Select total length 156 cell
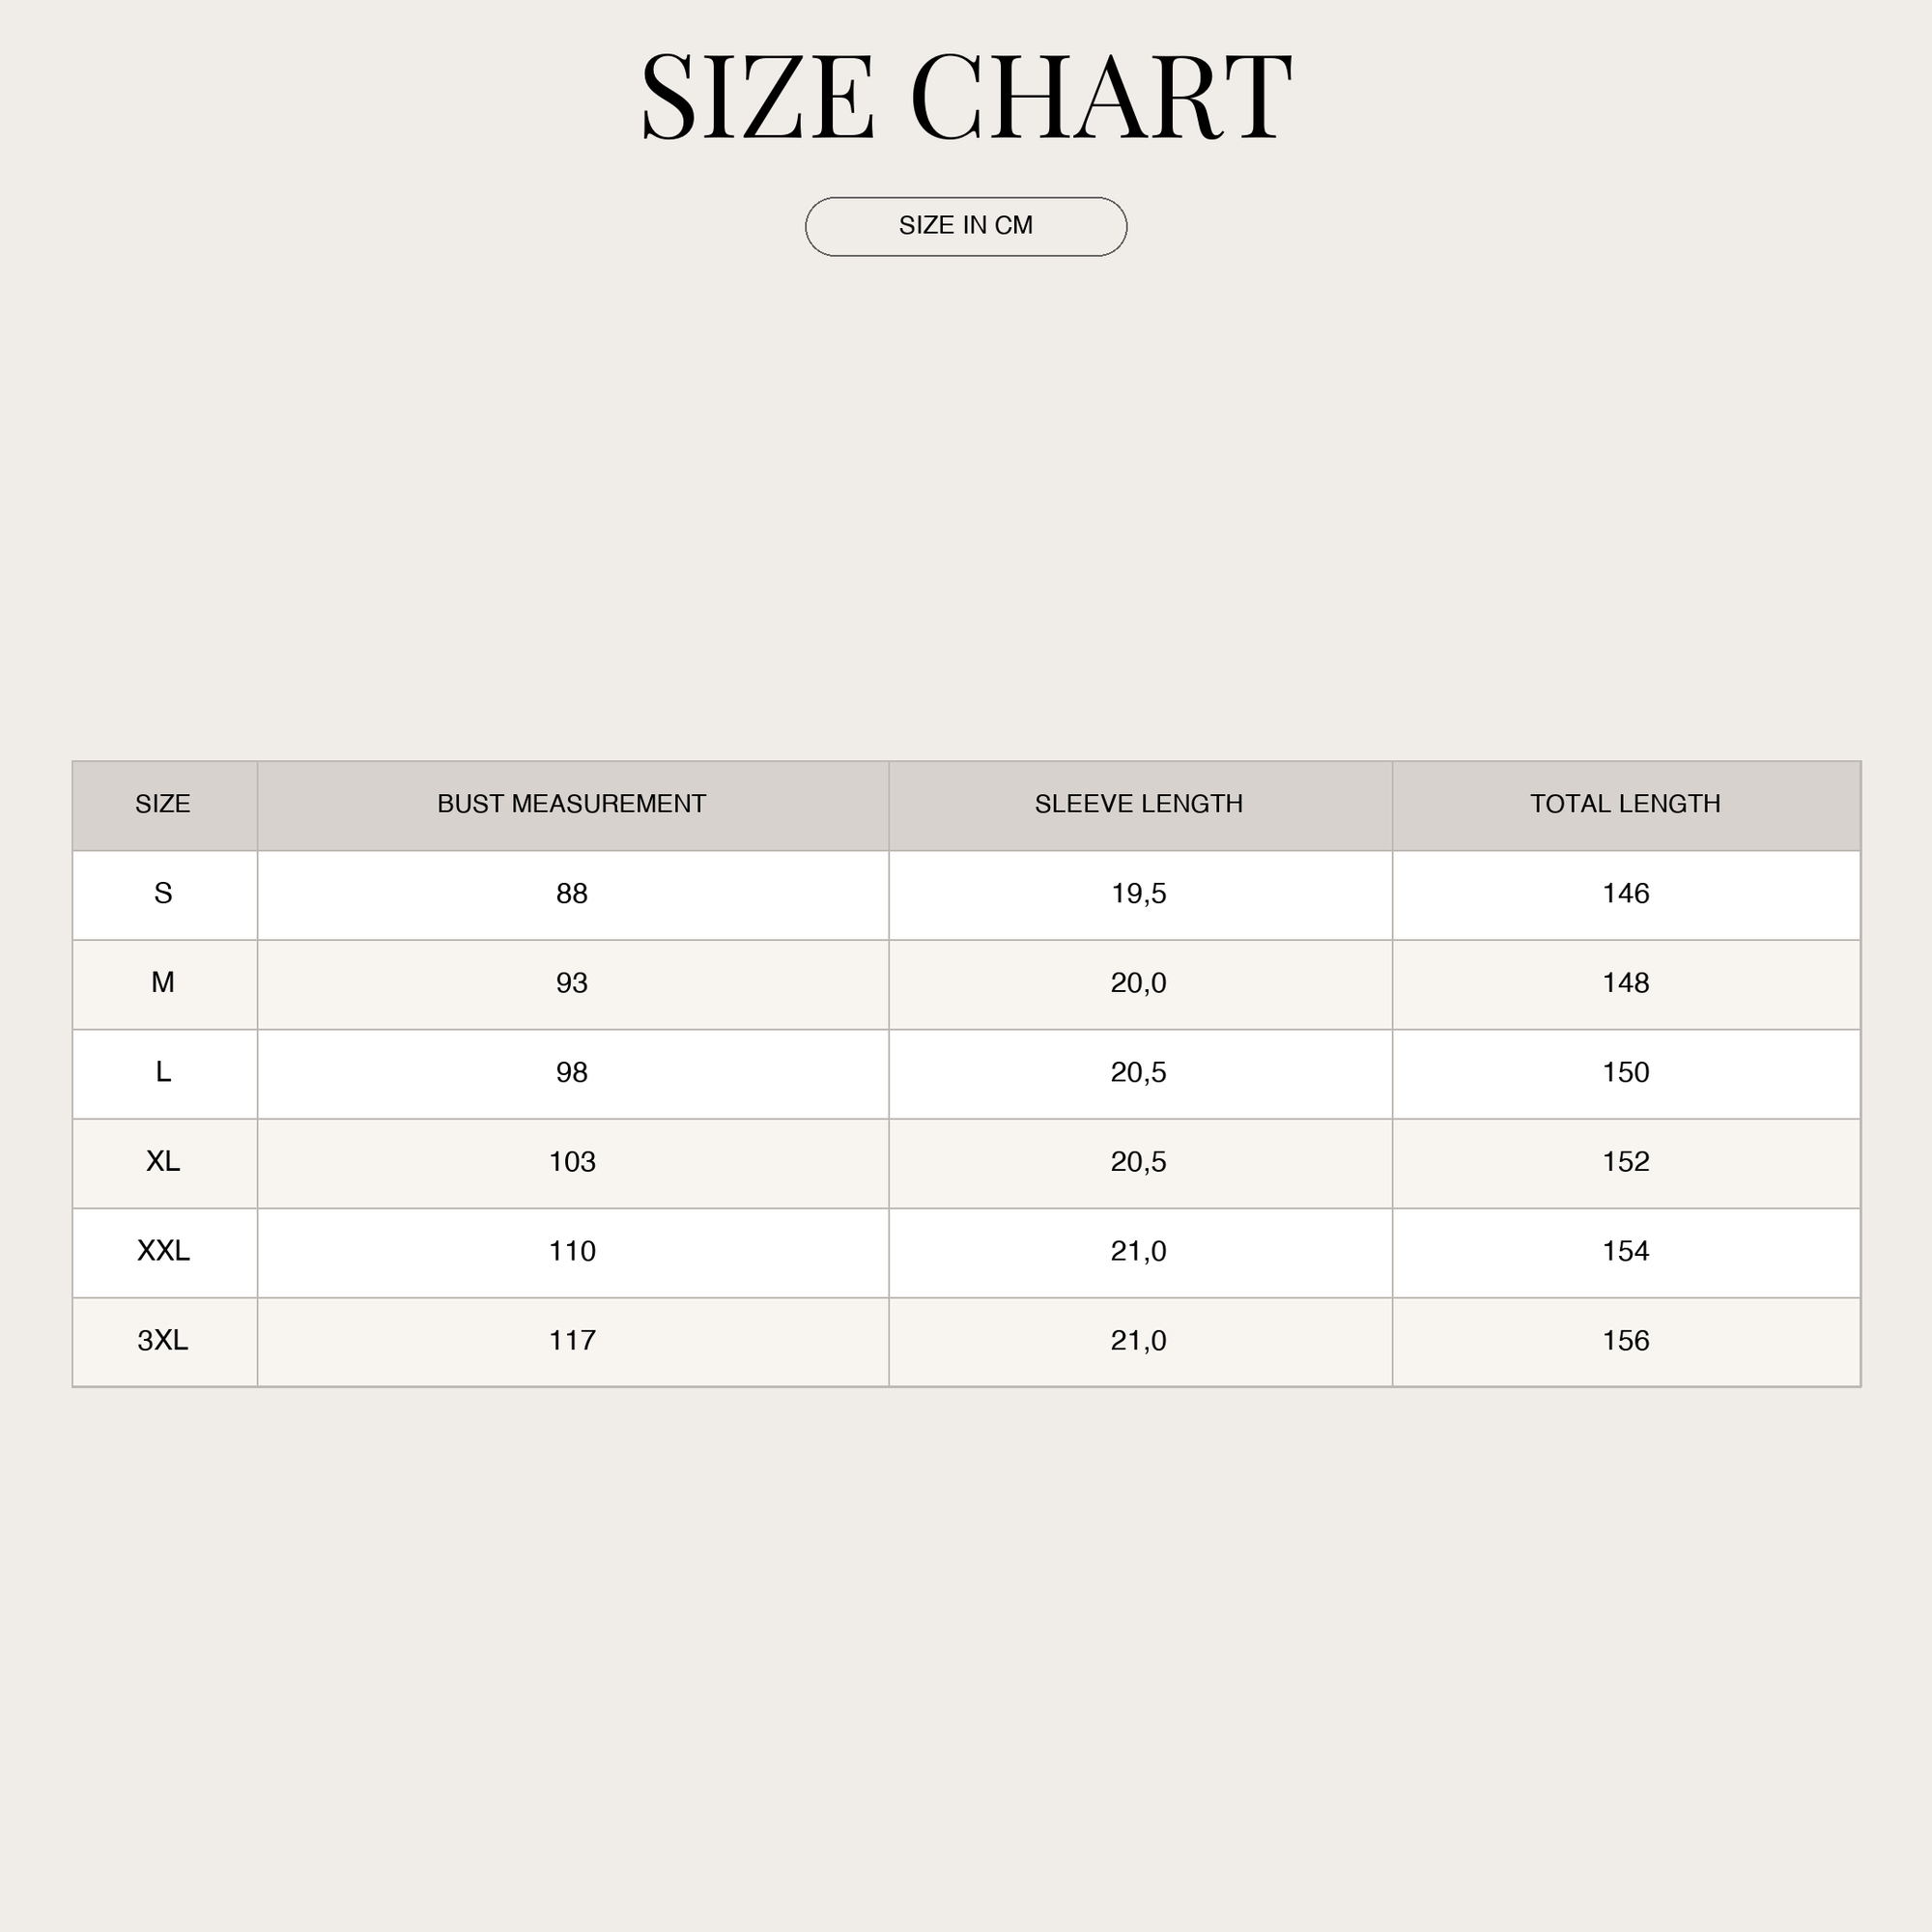This screenshot has height=1932, width=1932. coord(1627,1342)
